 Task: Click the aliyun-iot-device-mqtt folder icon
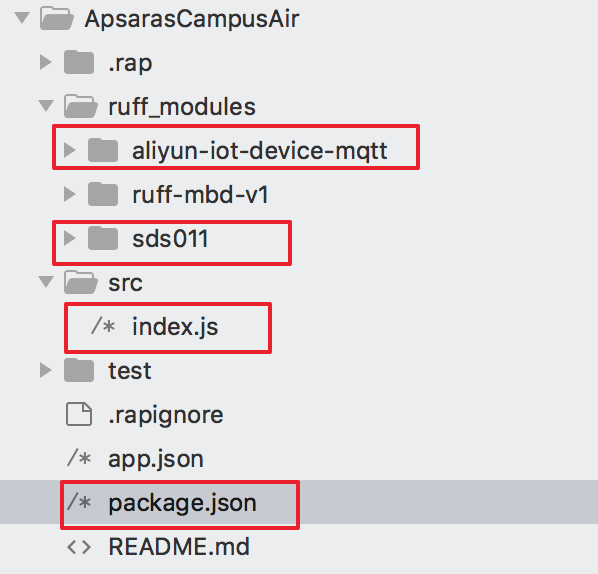click(x=103, y=150)
